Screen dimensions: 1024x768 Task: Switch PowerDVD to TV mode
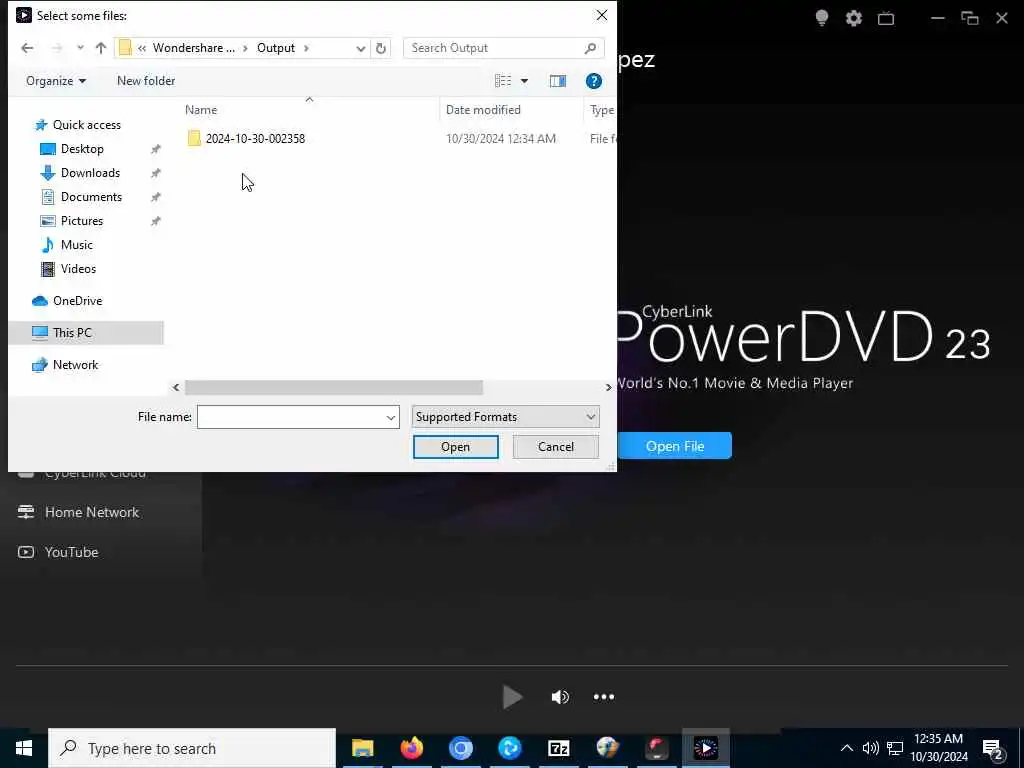click(886, 18)
